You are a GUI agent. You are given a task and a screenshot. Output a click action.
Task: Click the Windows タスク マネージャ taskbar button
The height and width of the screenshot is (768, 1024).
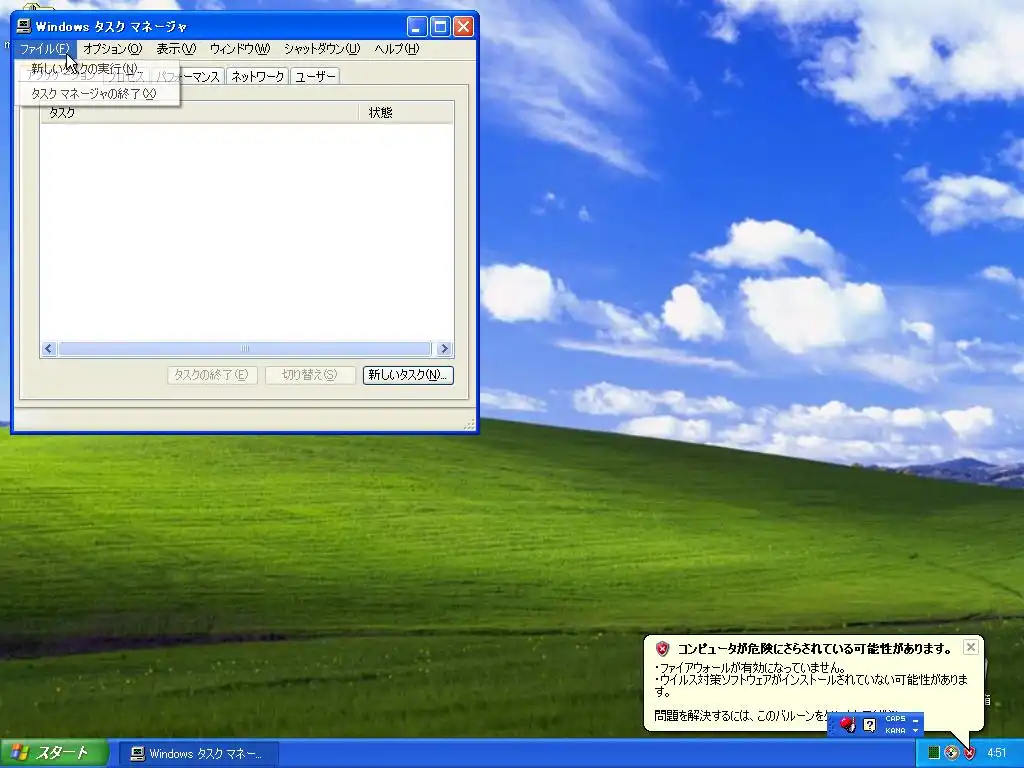tap(200, 754)
